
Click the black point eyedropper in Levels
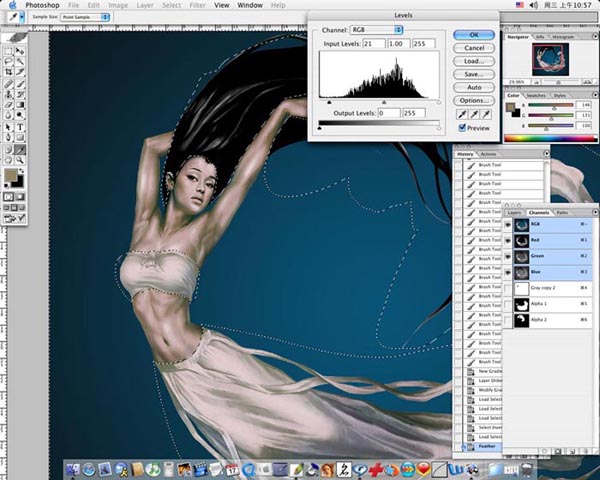pos(461,115)
